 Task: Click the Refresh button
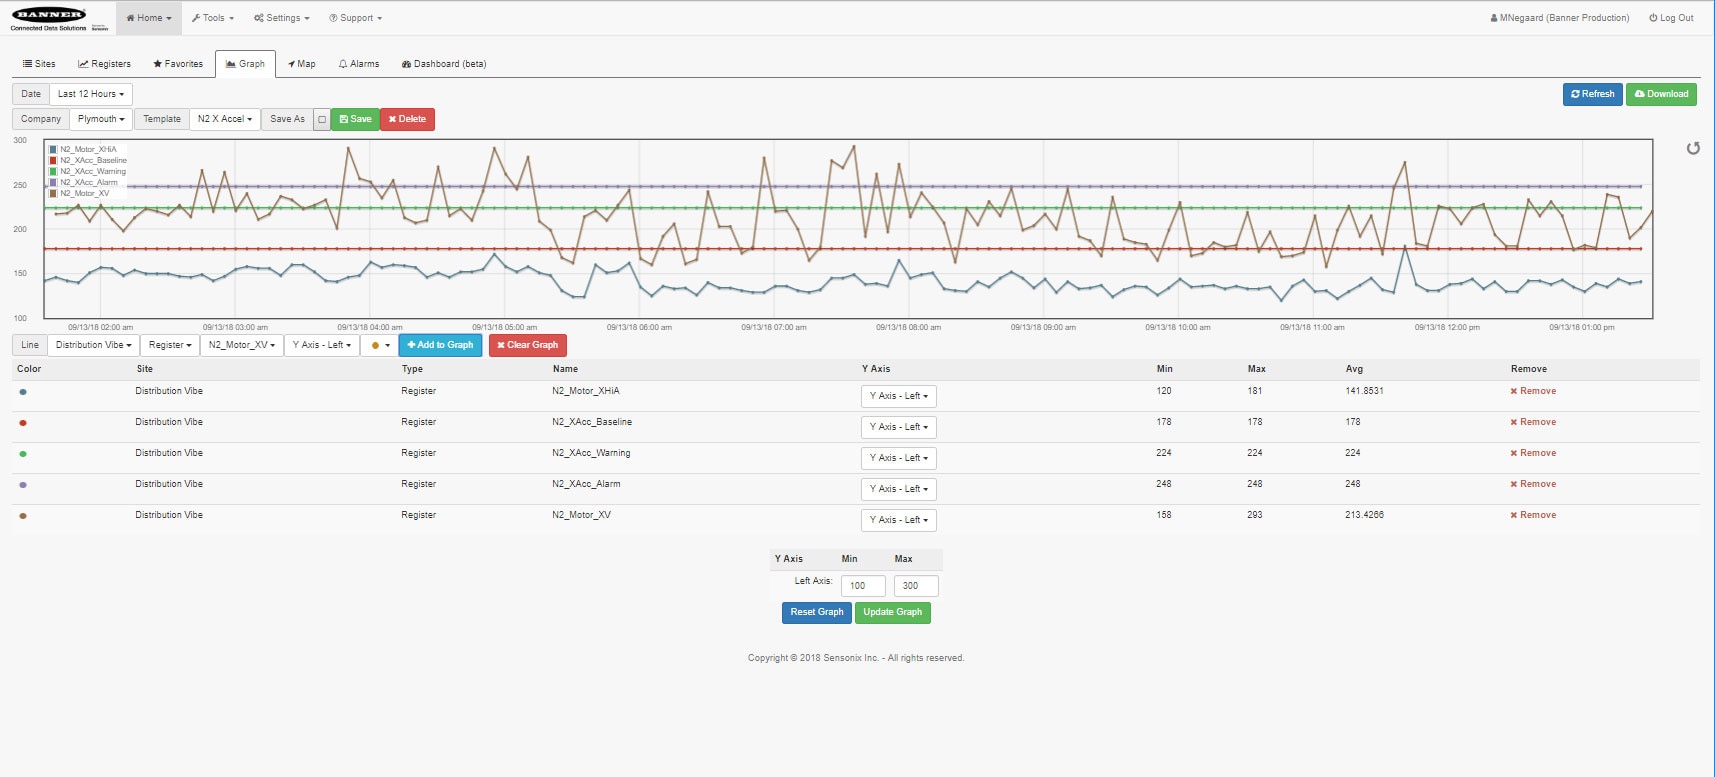point(1592,94)
